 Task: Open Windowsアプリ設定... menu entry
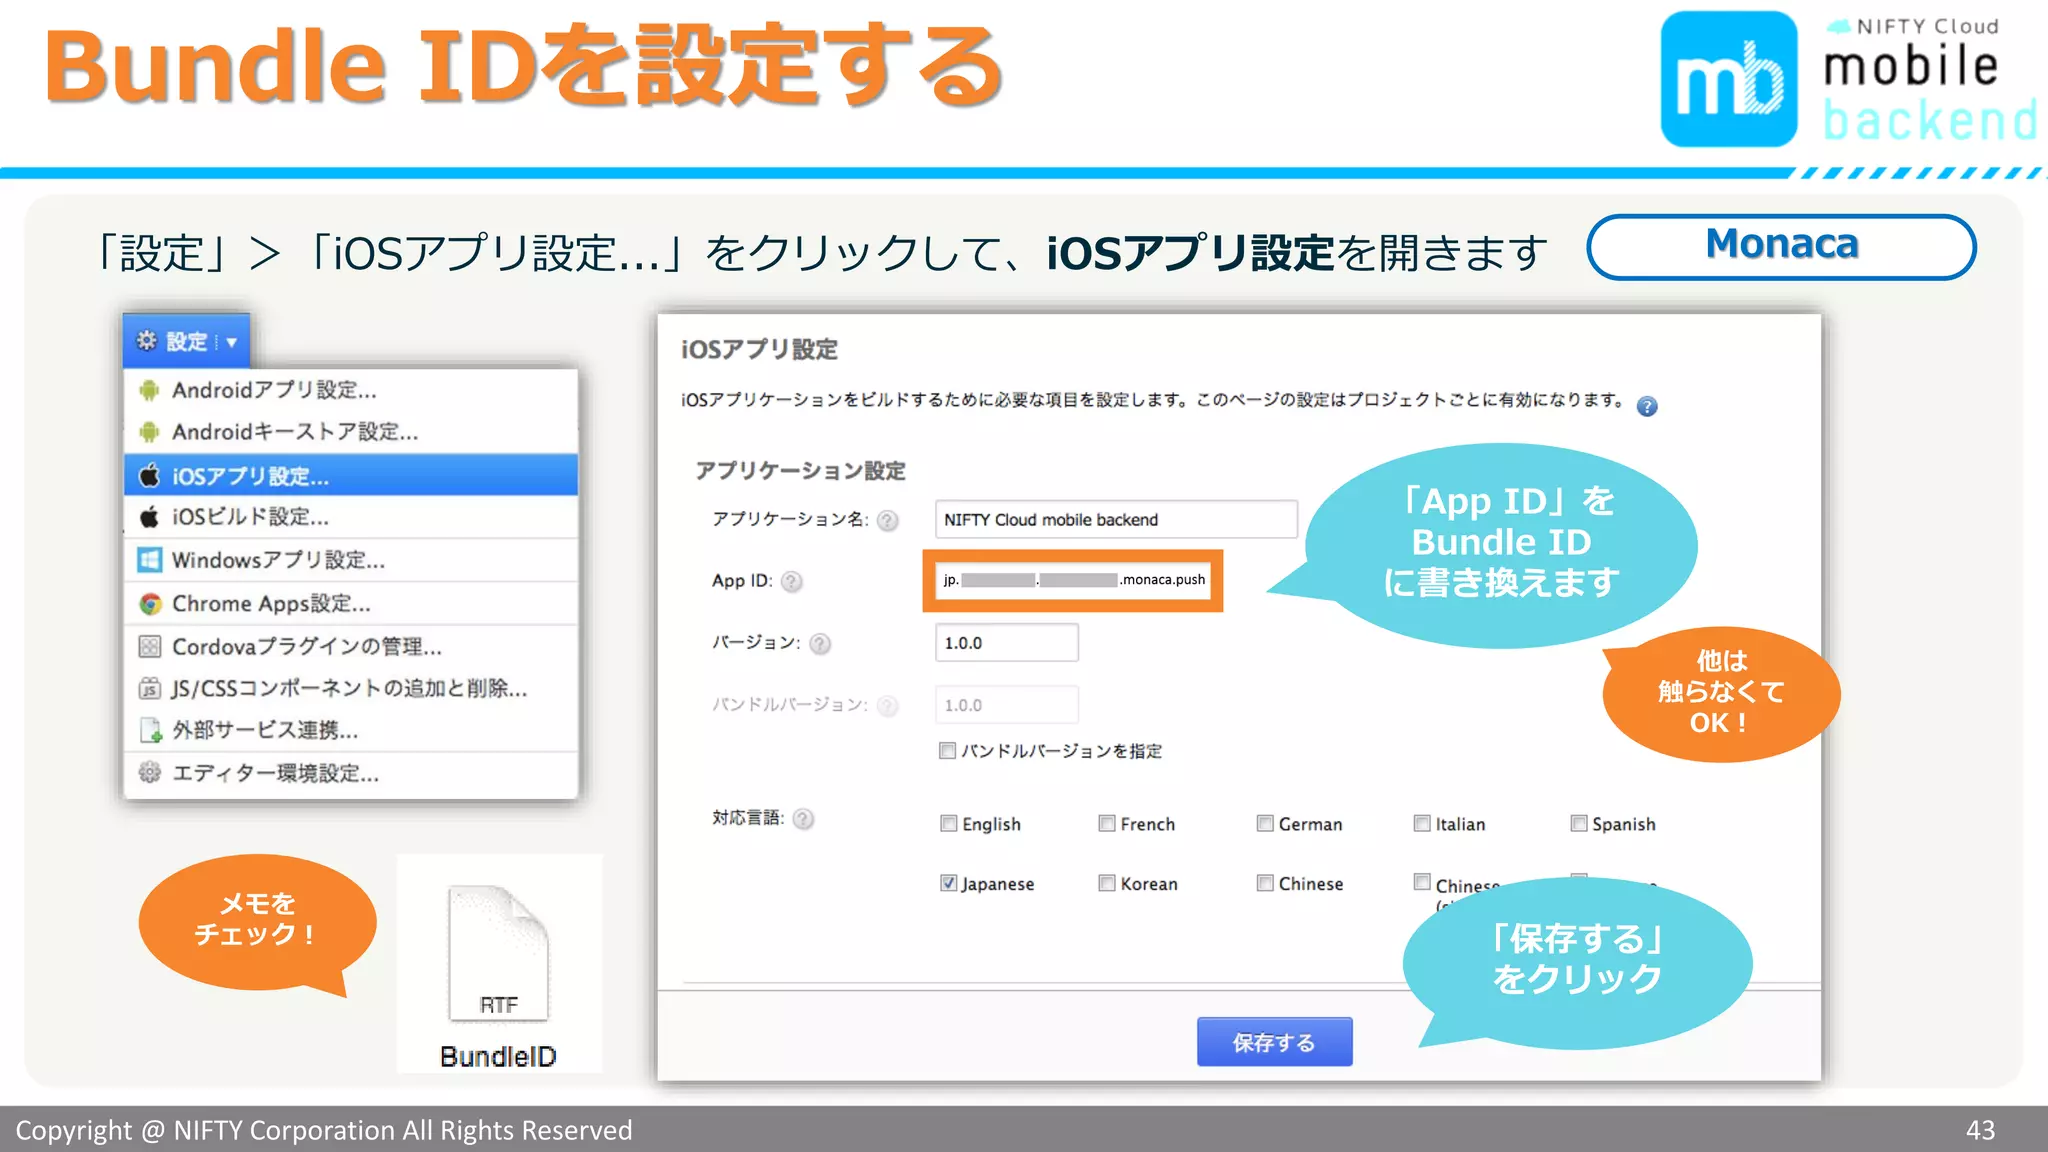351,560
